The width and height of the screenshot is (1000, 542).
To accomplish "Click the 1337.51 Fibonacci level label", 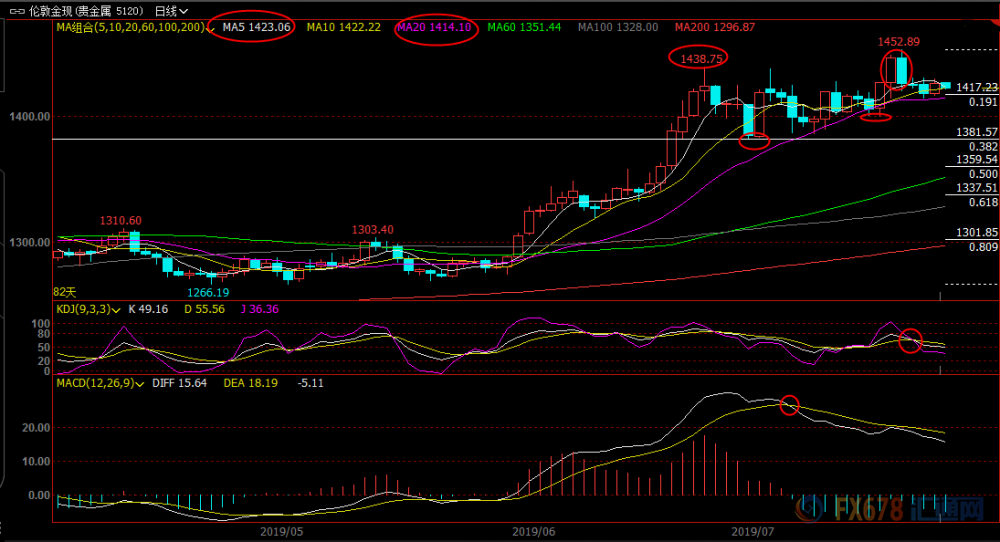I will tap(976, 187).
